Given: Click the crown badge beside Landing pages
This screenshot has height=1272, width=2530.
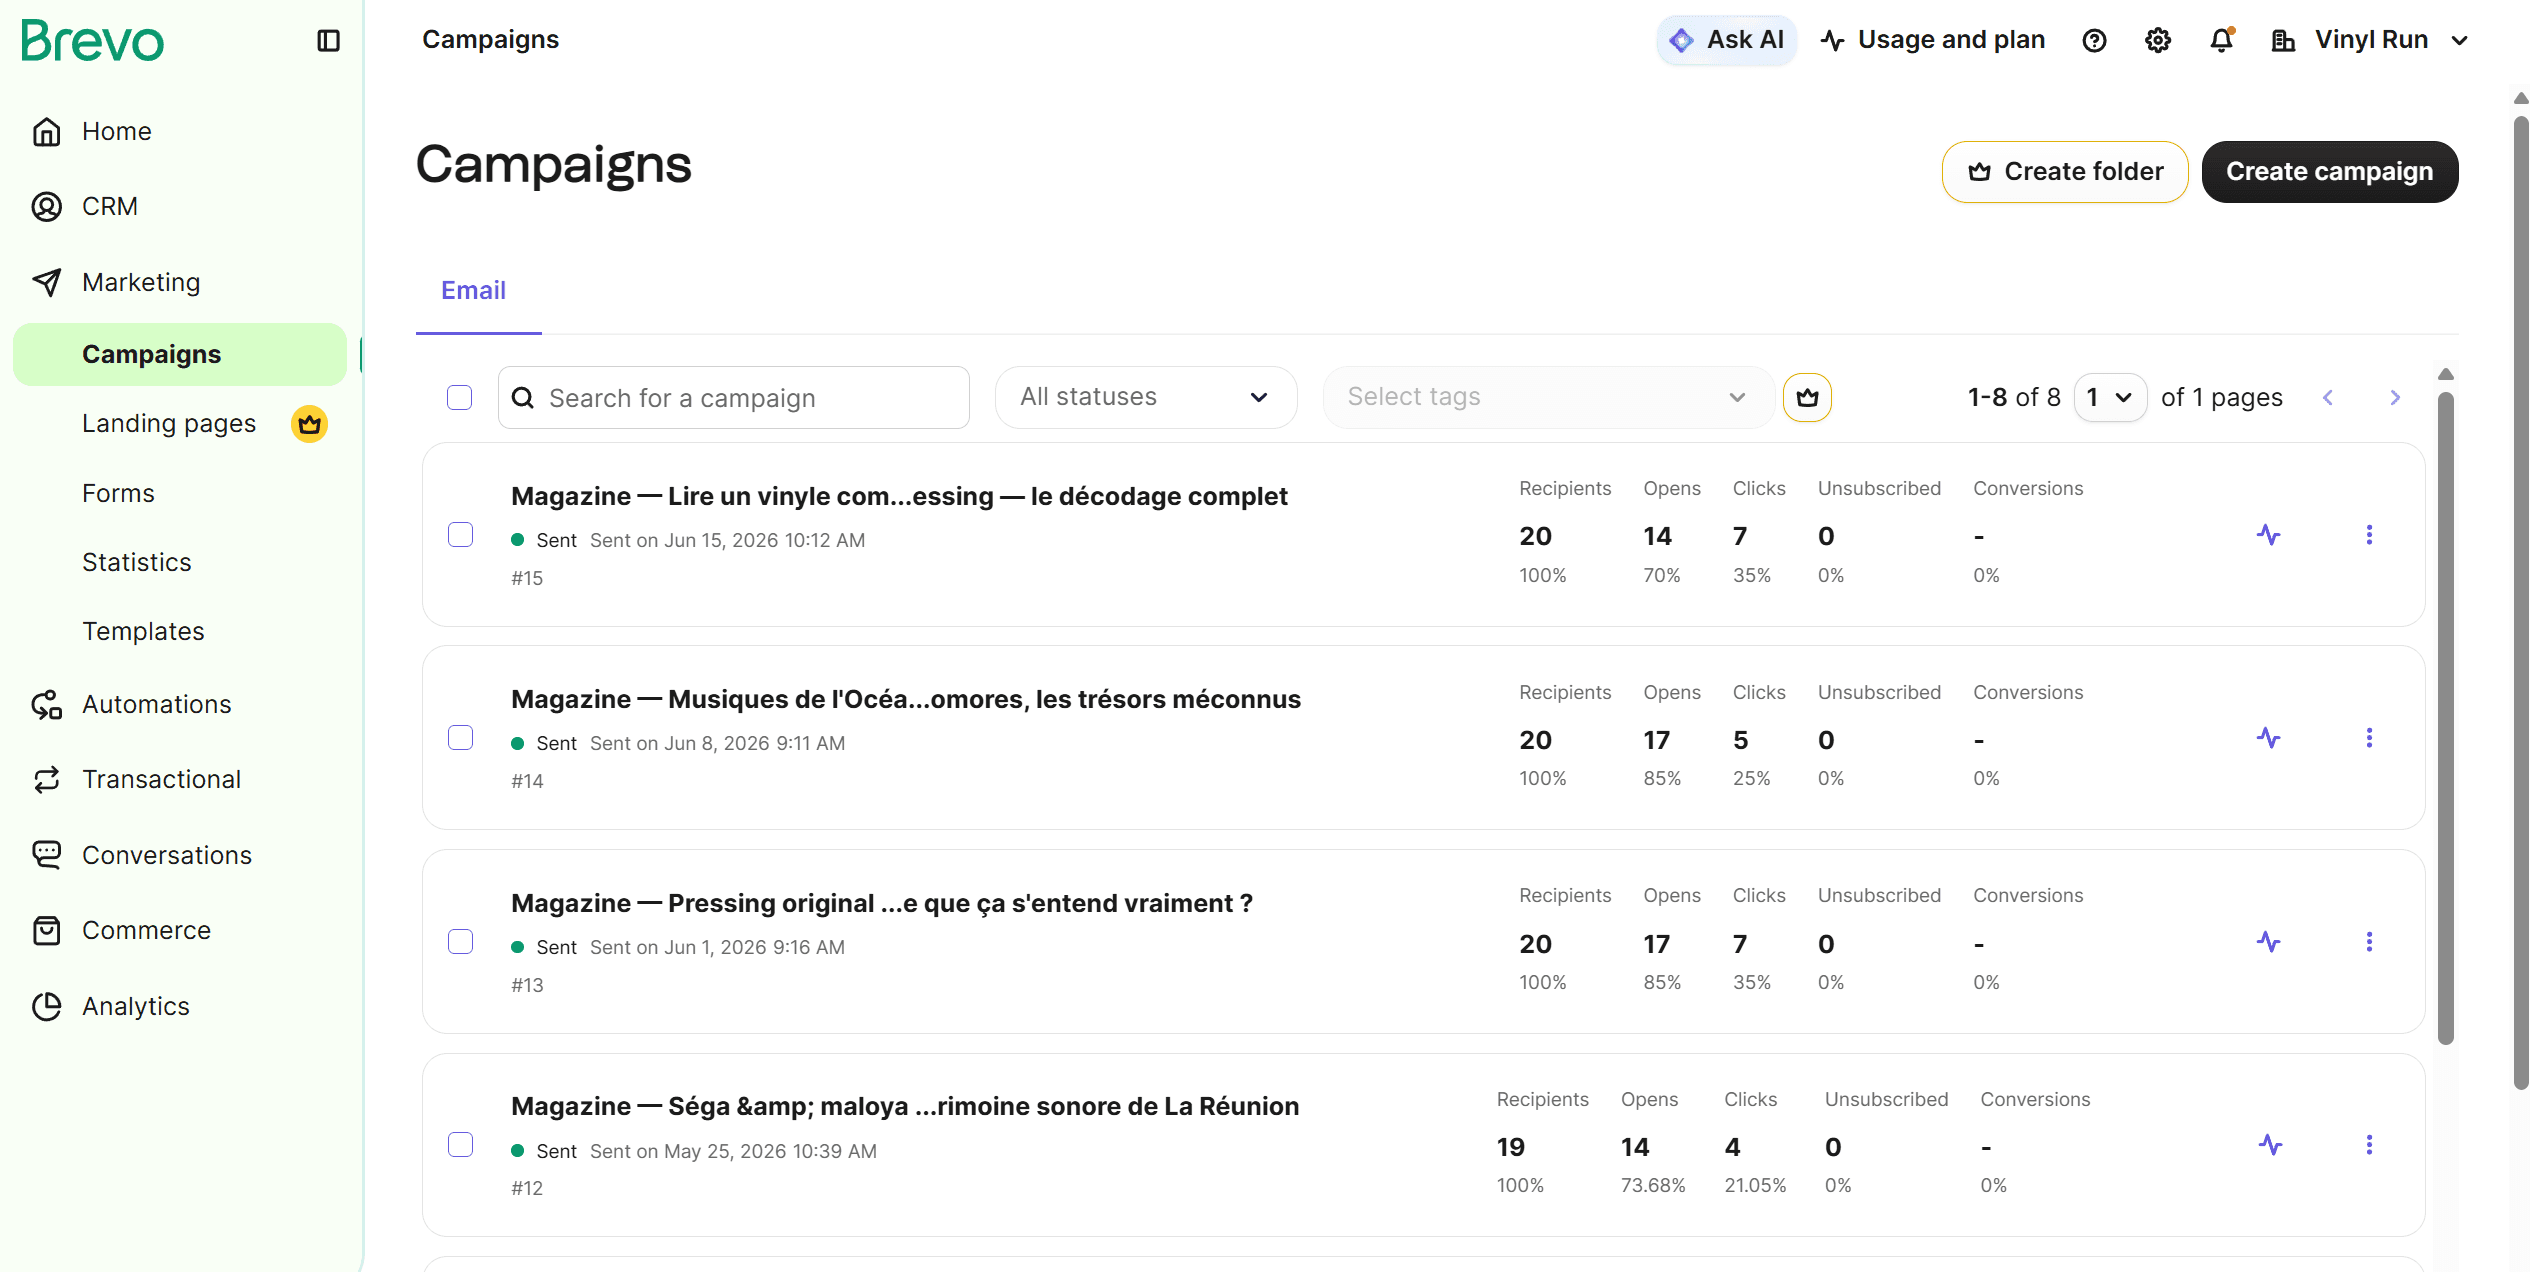Looking at the screenshot, I should point(310,424).
